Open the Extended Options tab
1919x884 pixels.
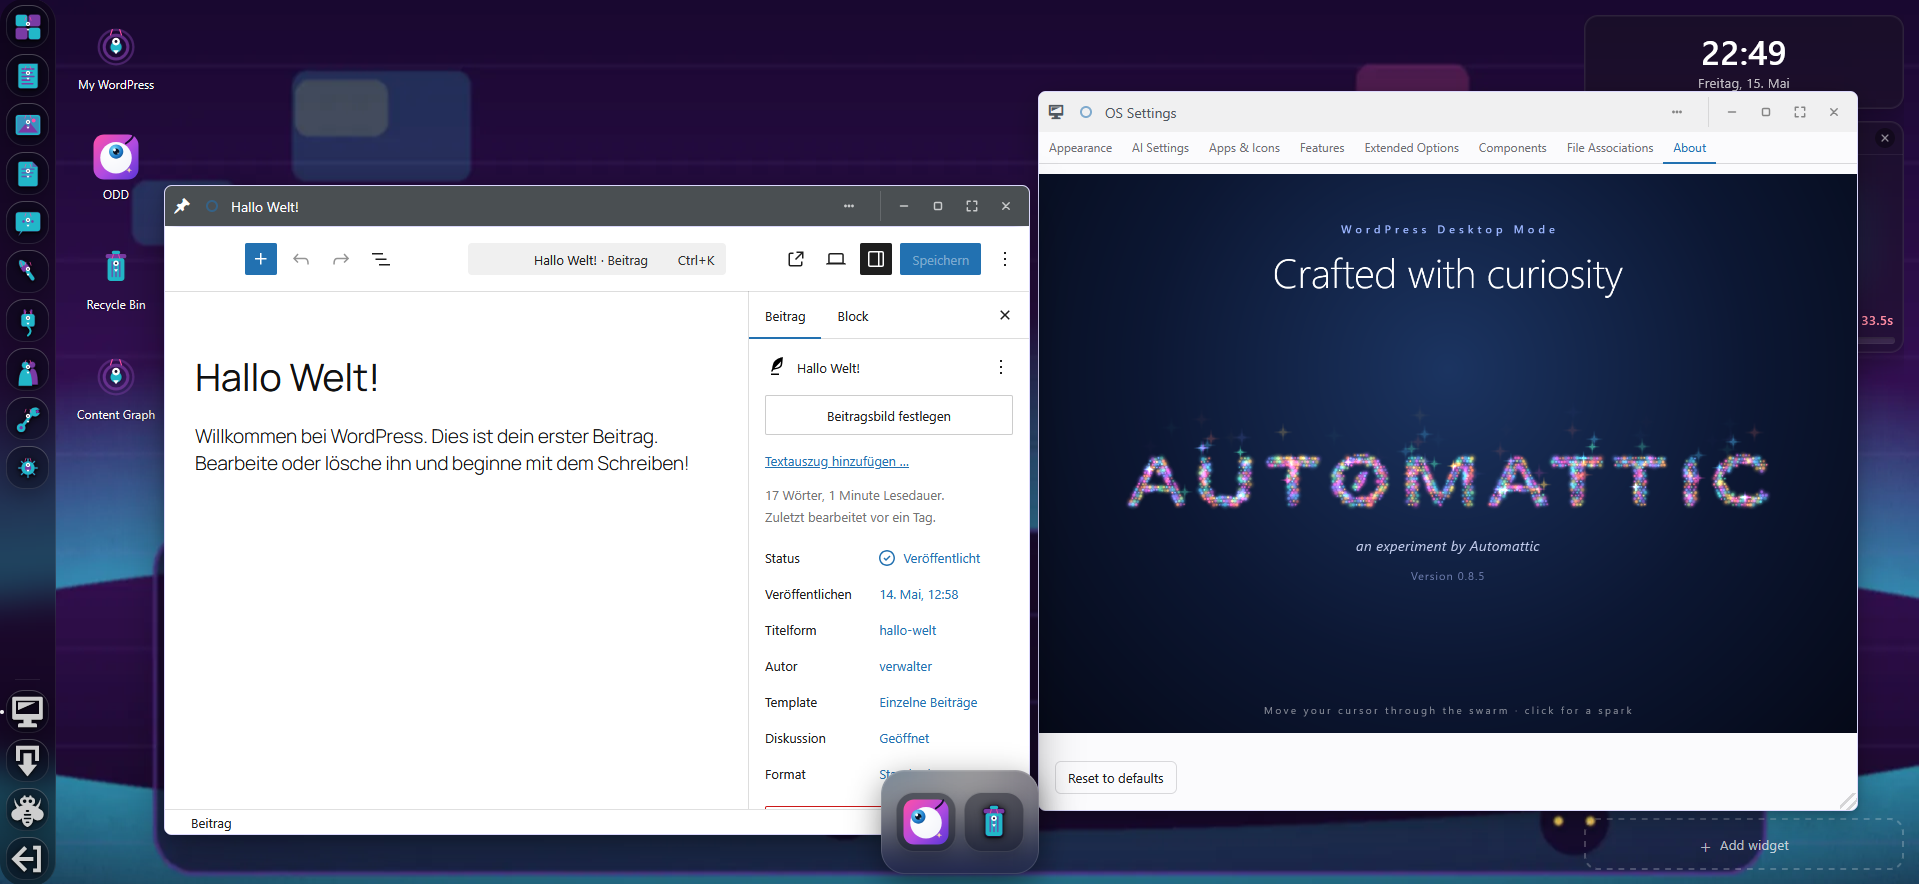coord(1411,148)
